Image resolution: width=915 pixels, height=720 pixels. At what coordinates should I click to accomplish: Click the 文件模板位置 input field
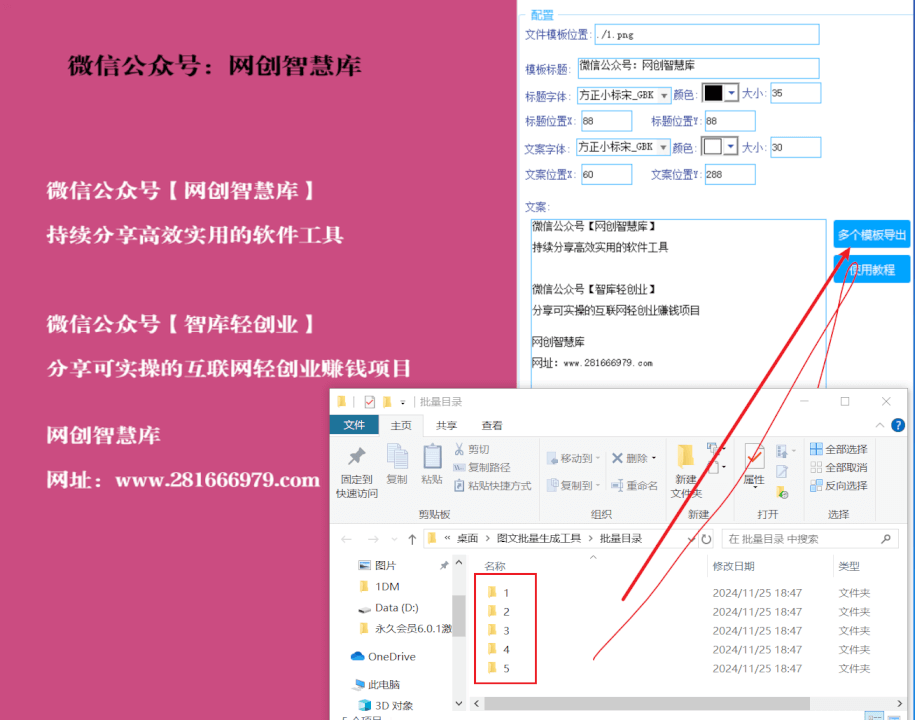point(707,34)
